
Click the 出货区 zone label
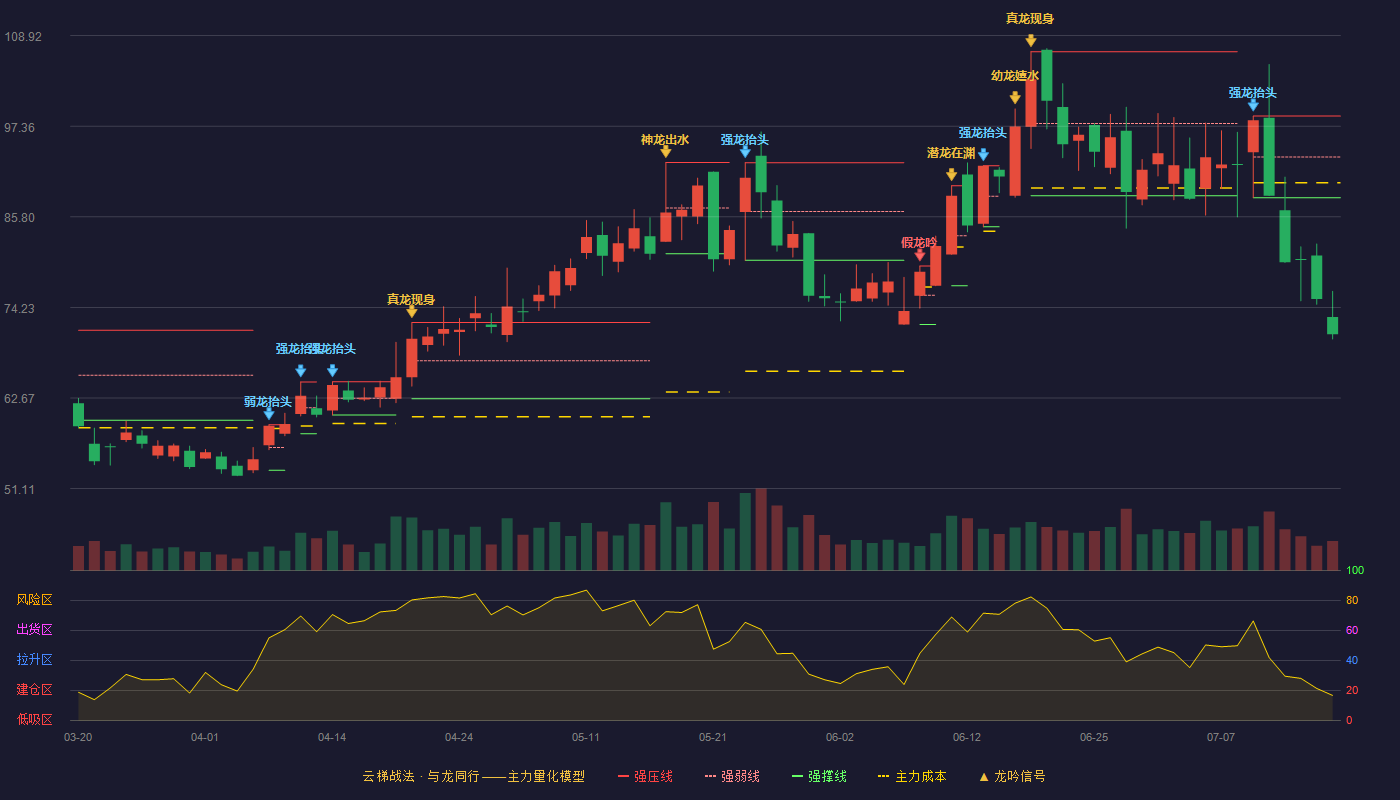(35, 630)
